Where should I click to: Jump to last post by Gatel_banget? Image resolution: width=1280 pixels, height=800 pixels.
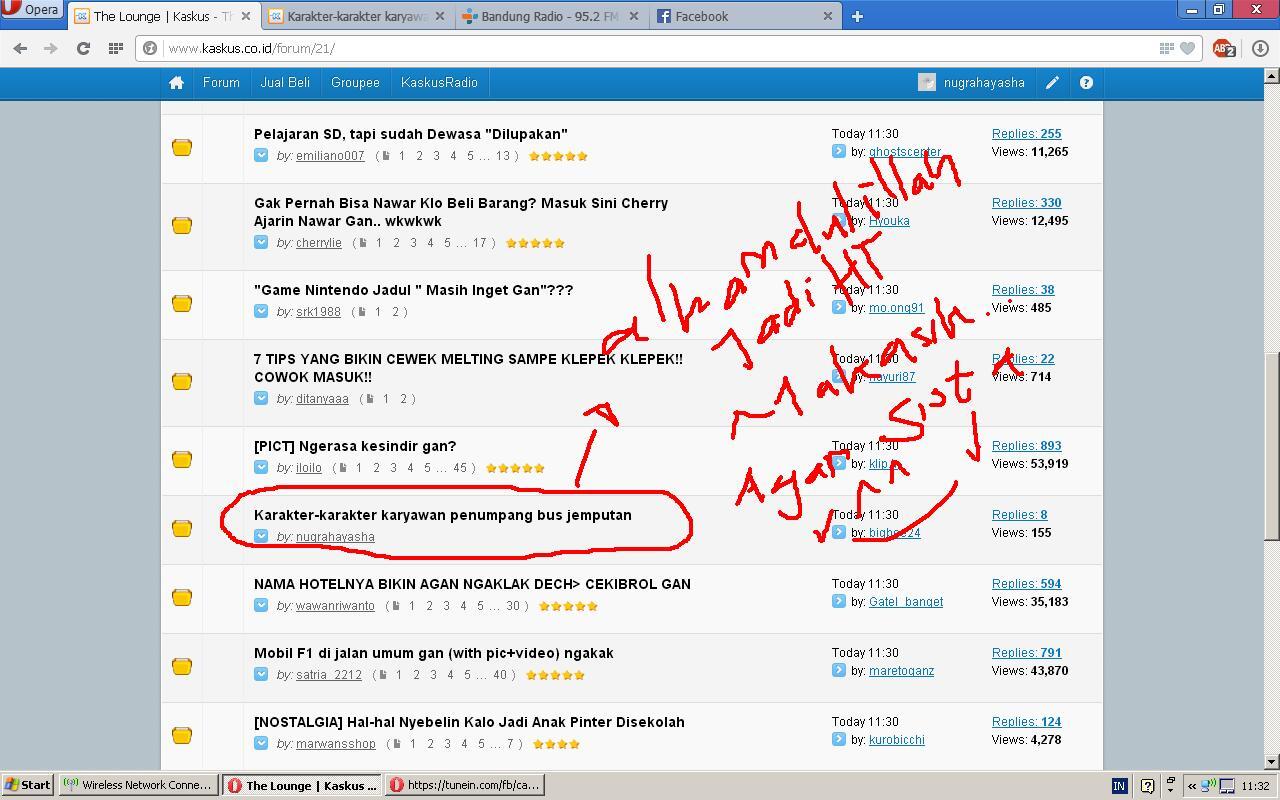838,601
